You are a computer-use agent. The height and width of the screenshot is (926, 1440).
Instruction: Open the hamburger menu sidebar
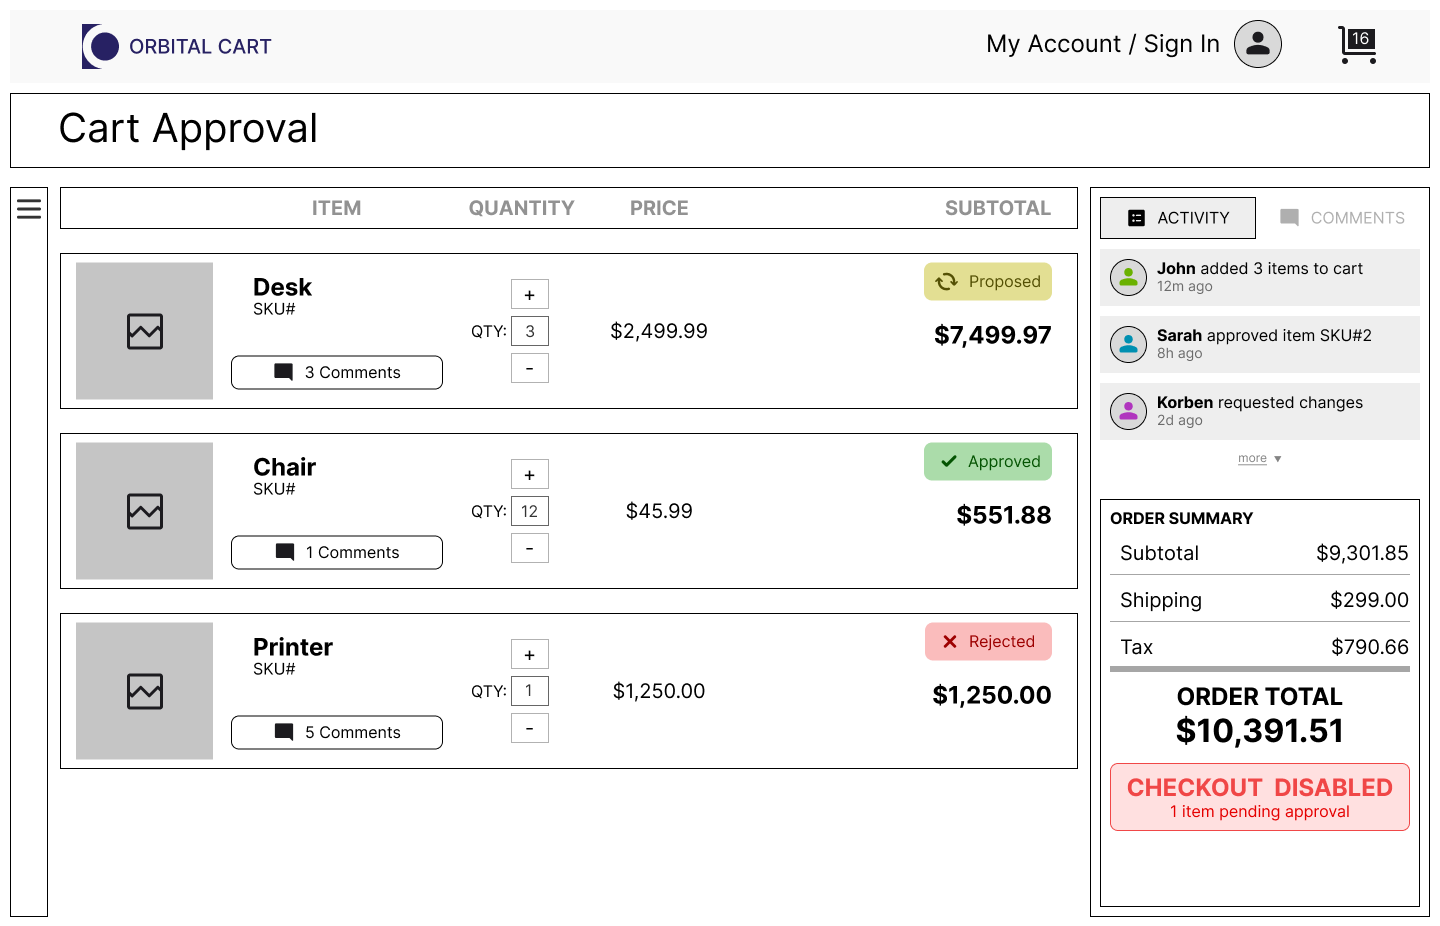tap(29, 208)
